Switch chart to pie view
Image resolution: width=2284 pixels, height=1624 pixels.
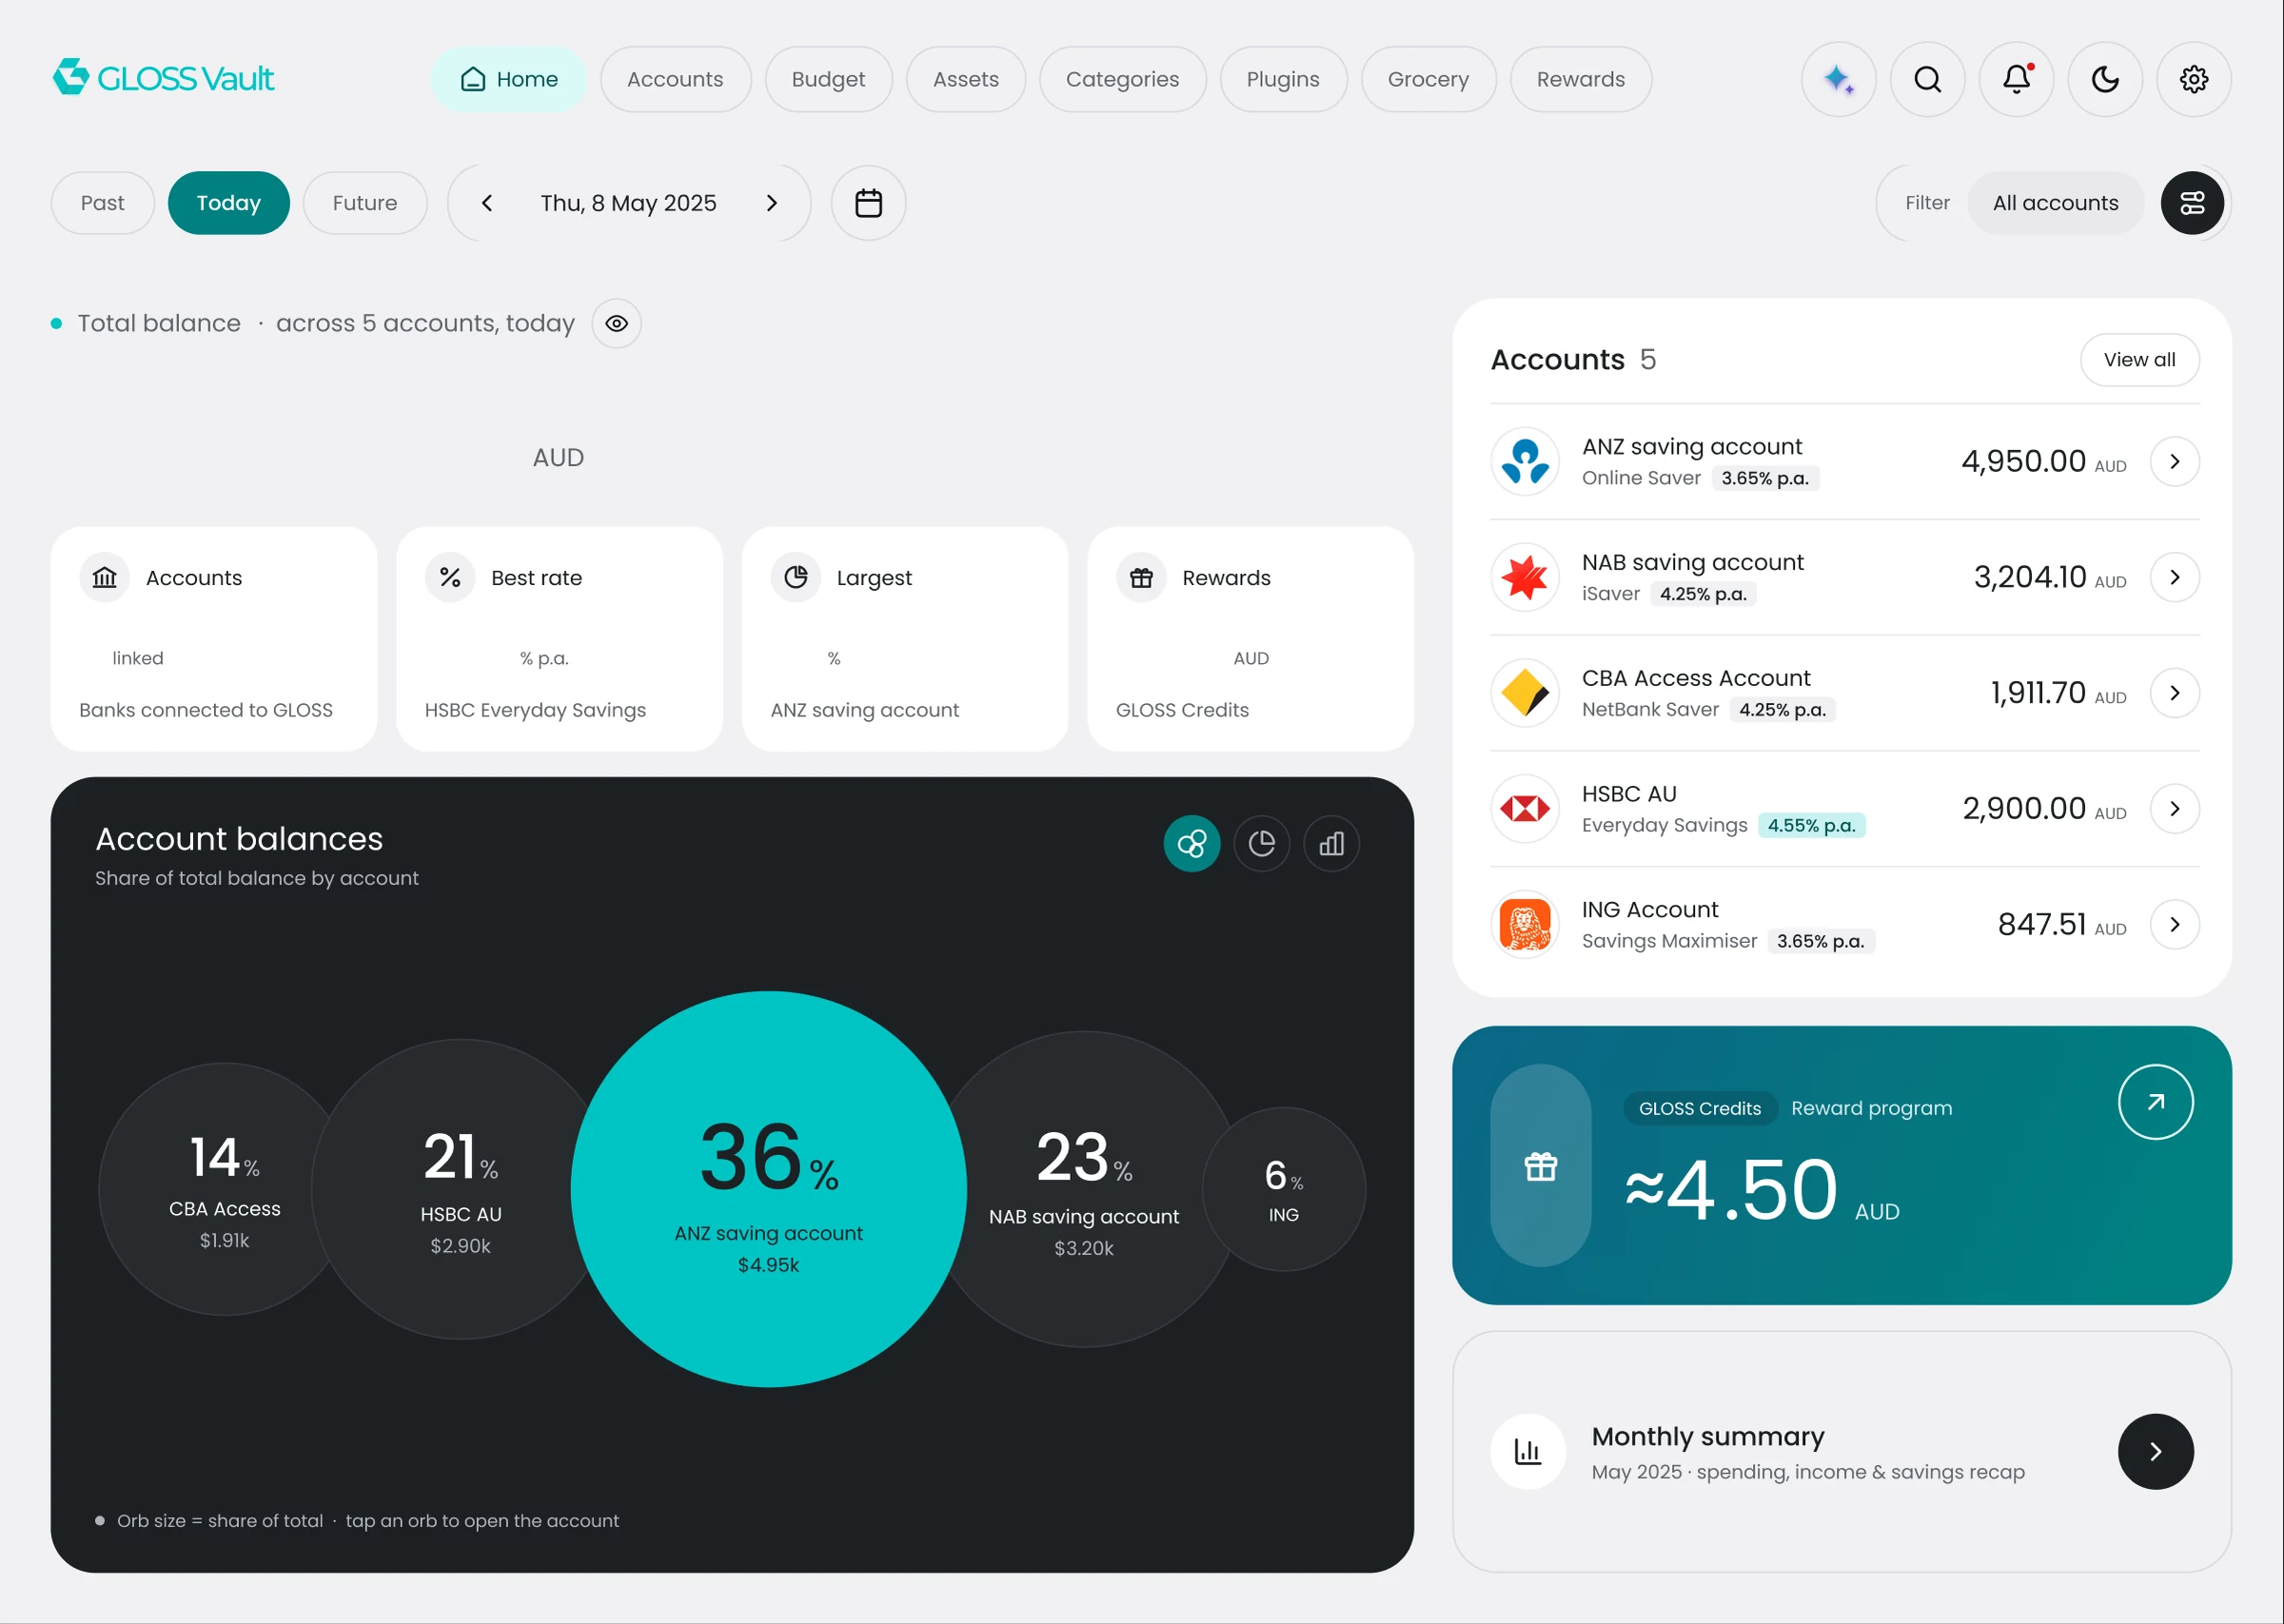[x=1261, y=844]
